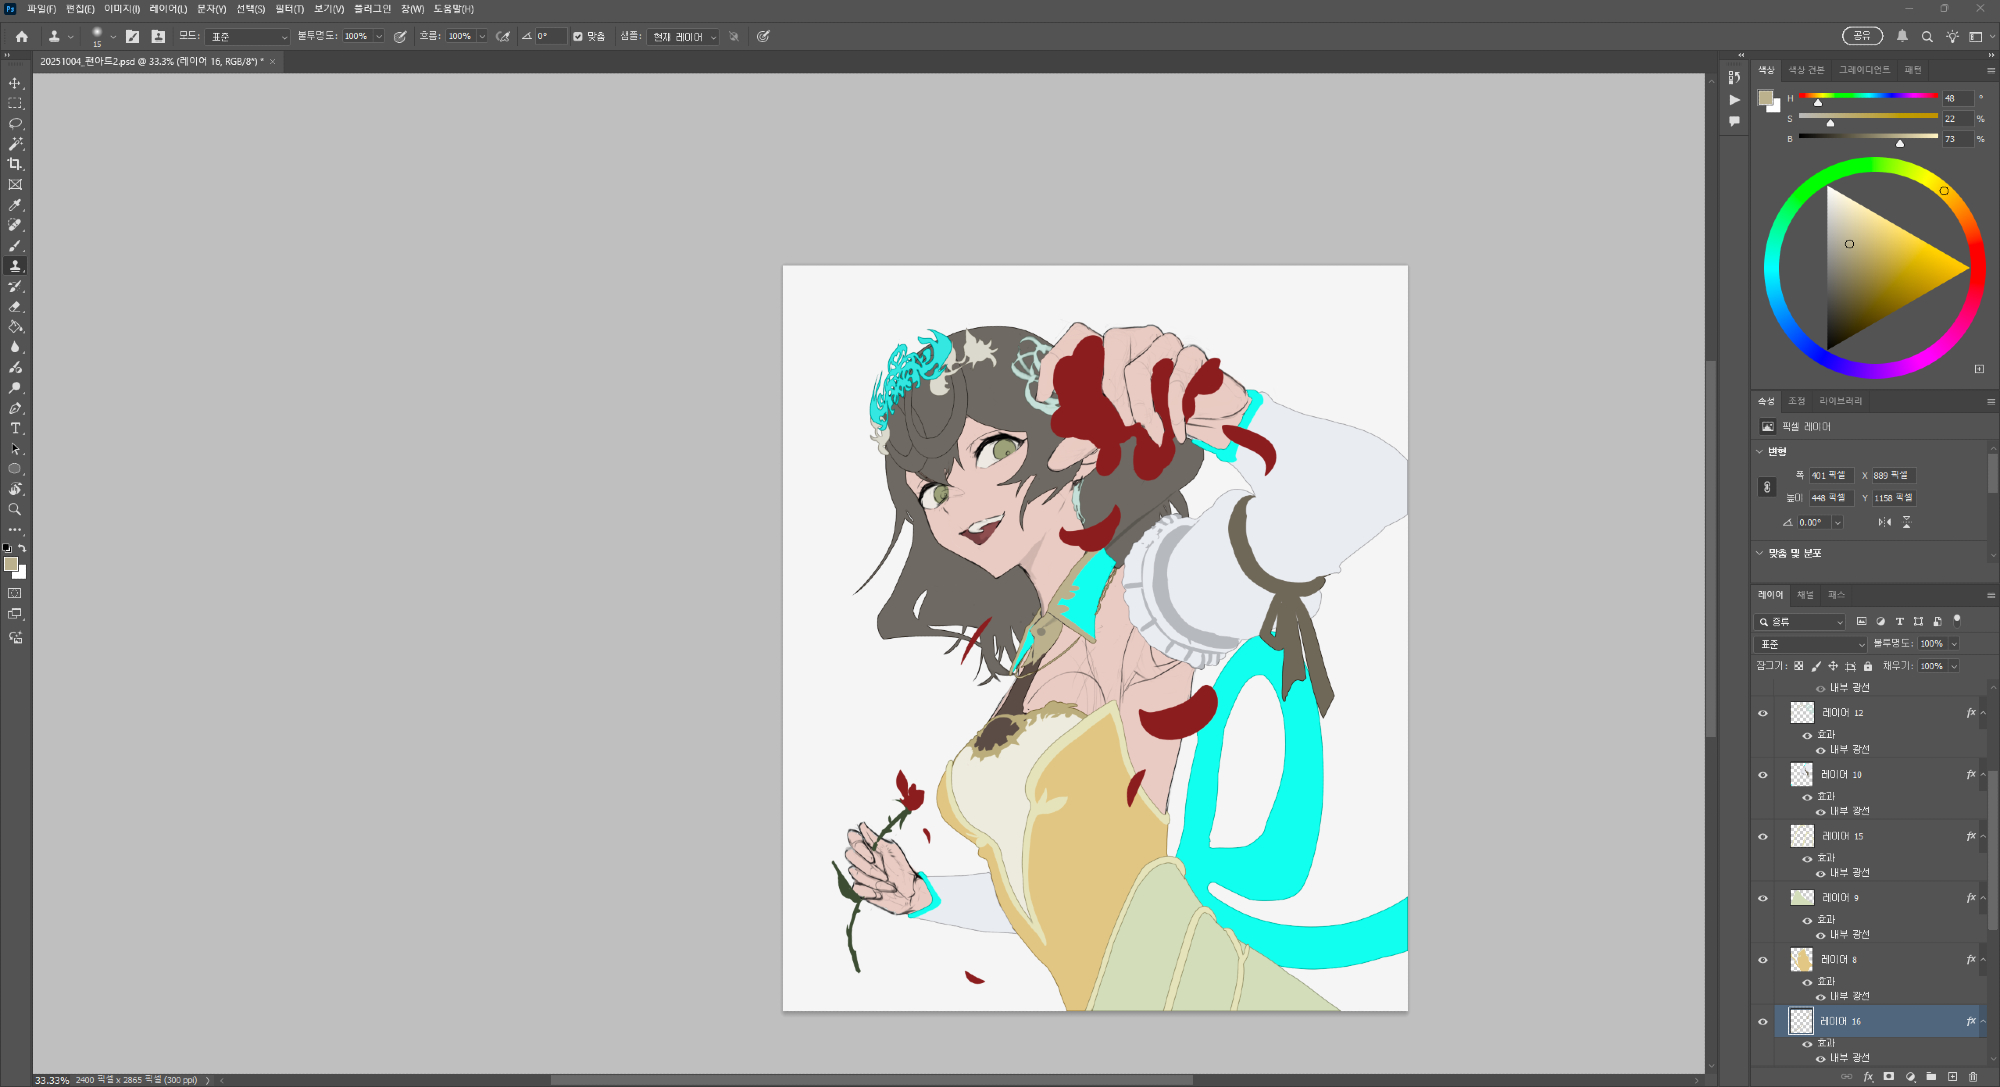
Task: Click the hue slider in color panel
Action: tap(1868, 96)
